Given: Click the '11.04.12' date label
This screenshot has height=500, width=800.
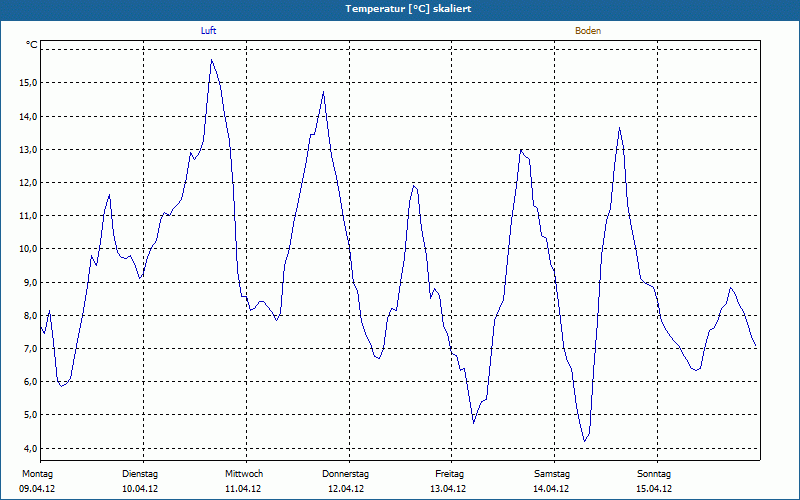Looking at the screenshot, I should [243, 489].
